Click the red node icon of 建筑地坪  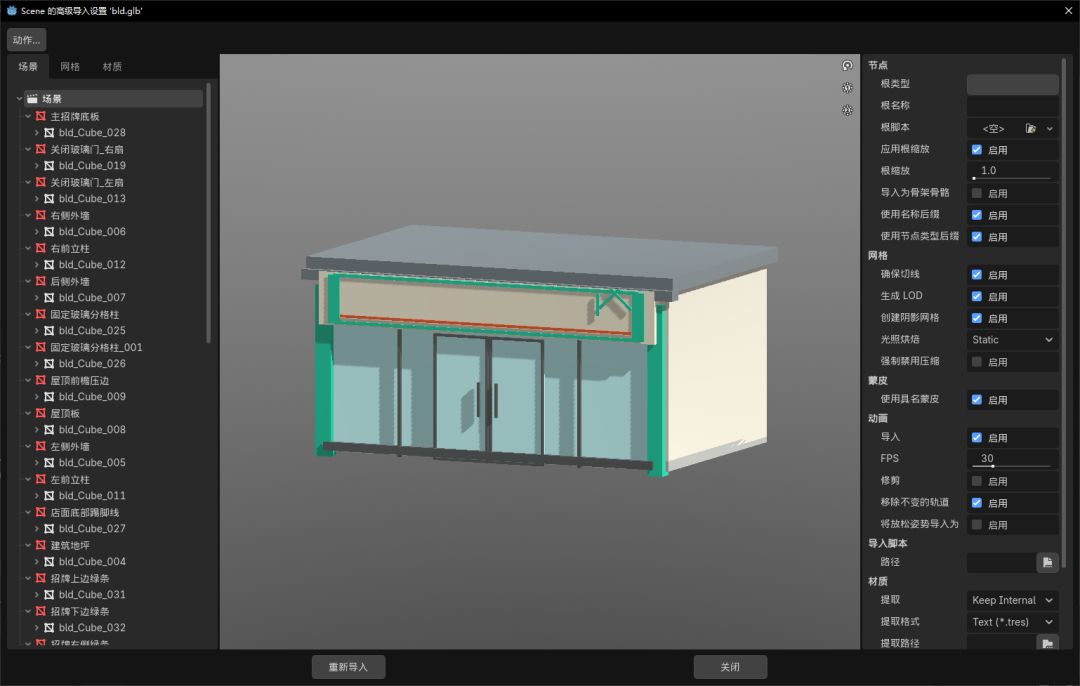click(x=41, y=545)
